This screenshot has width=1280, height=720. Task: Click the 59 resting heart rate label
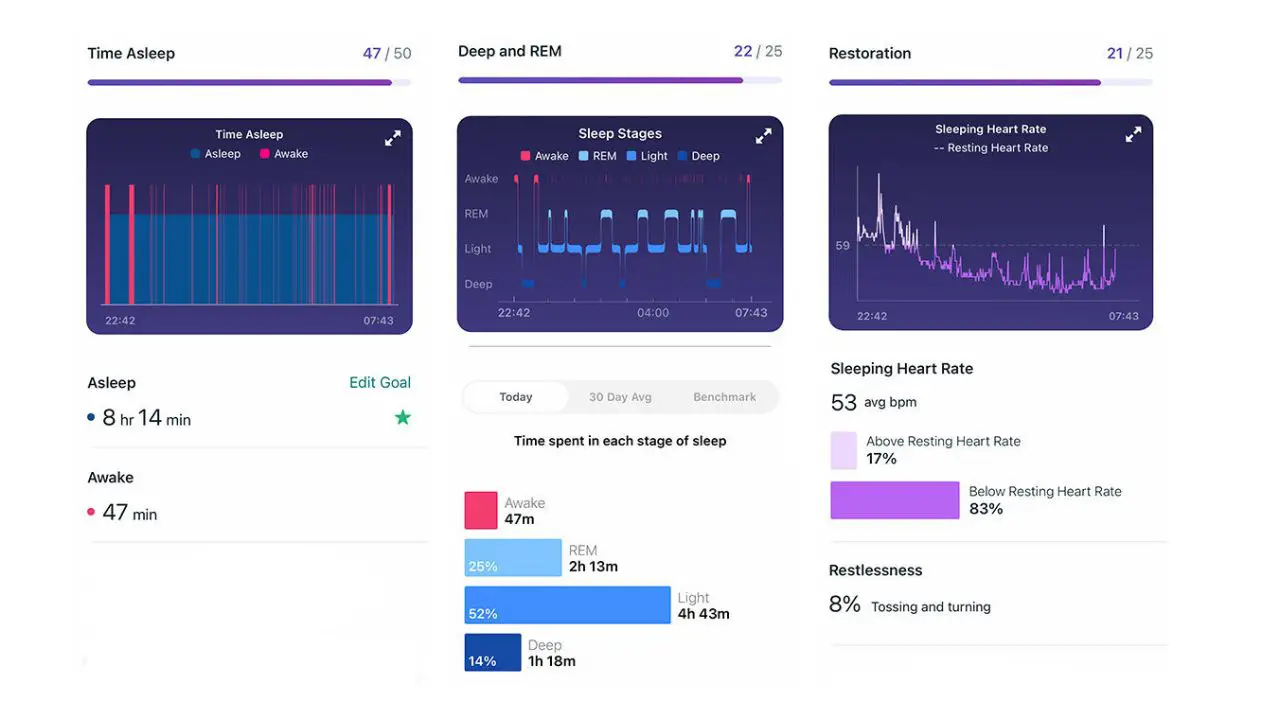pos(842,245)
